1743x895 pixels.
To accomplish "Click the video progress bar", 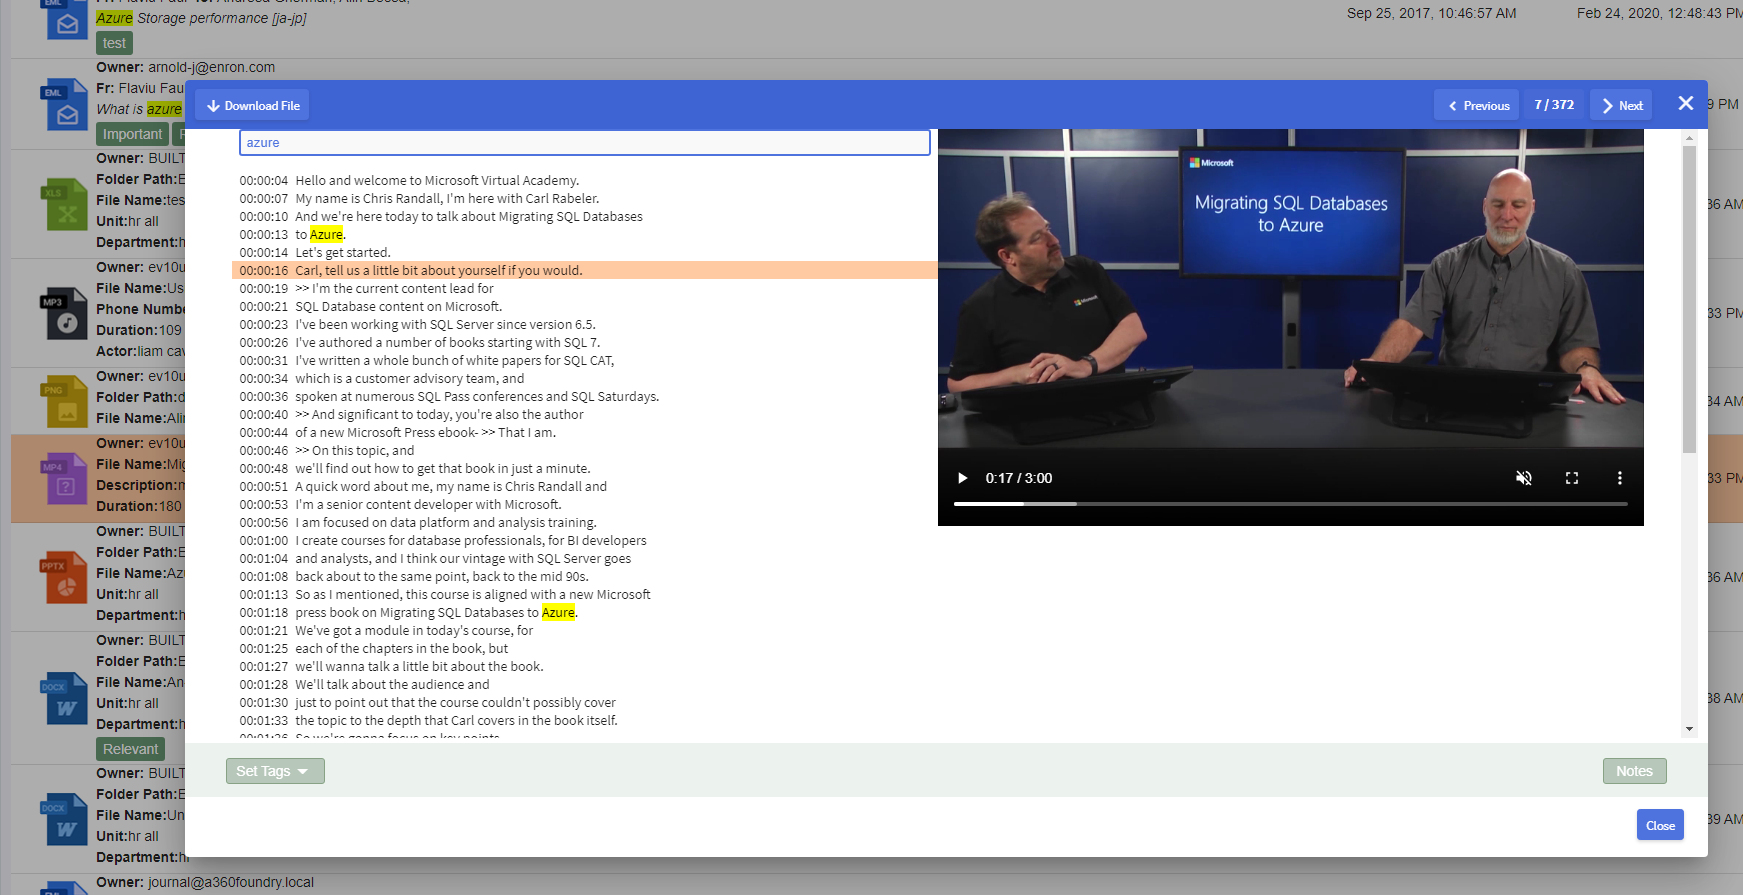I will (x=1290, y=504).
